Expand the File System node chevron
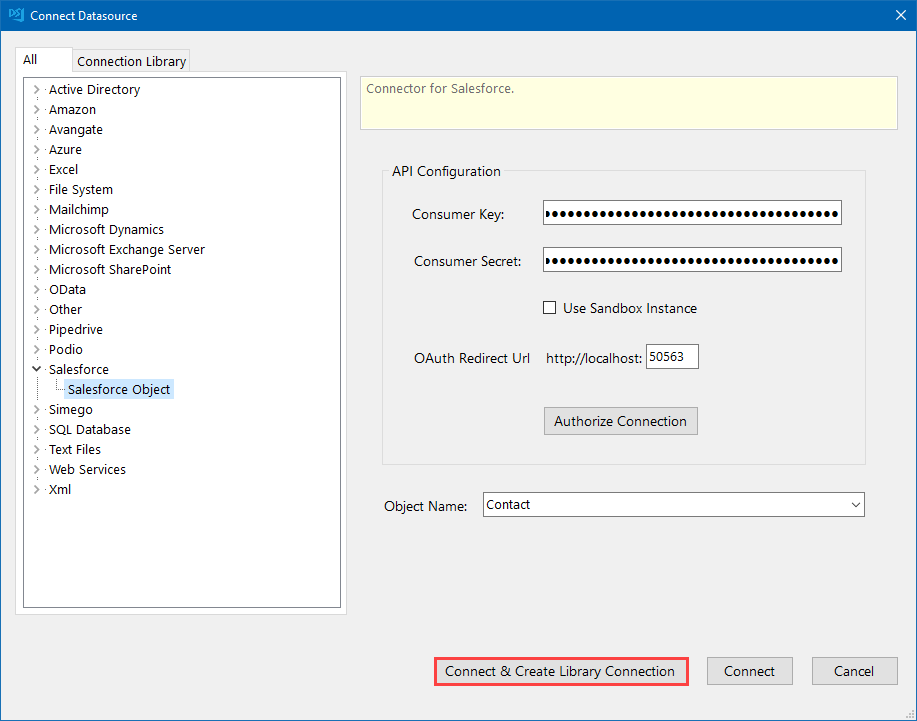Screen dimensions: 917x721 [36, 189]
